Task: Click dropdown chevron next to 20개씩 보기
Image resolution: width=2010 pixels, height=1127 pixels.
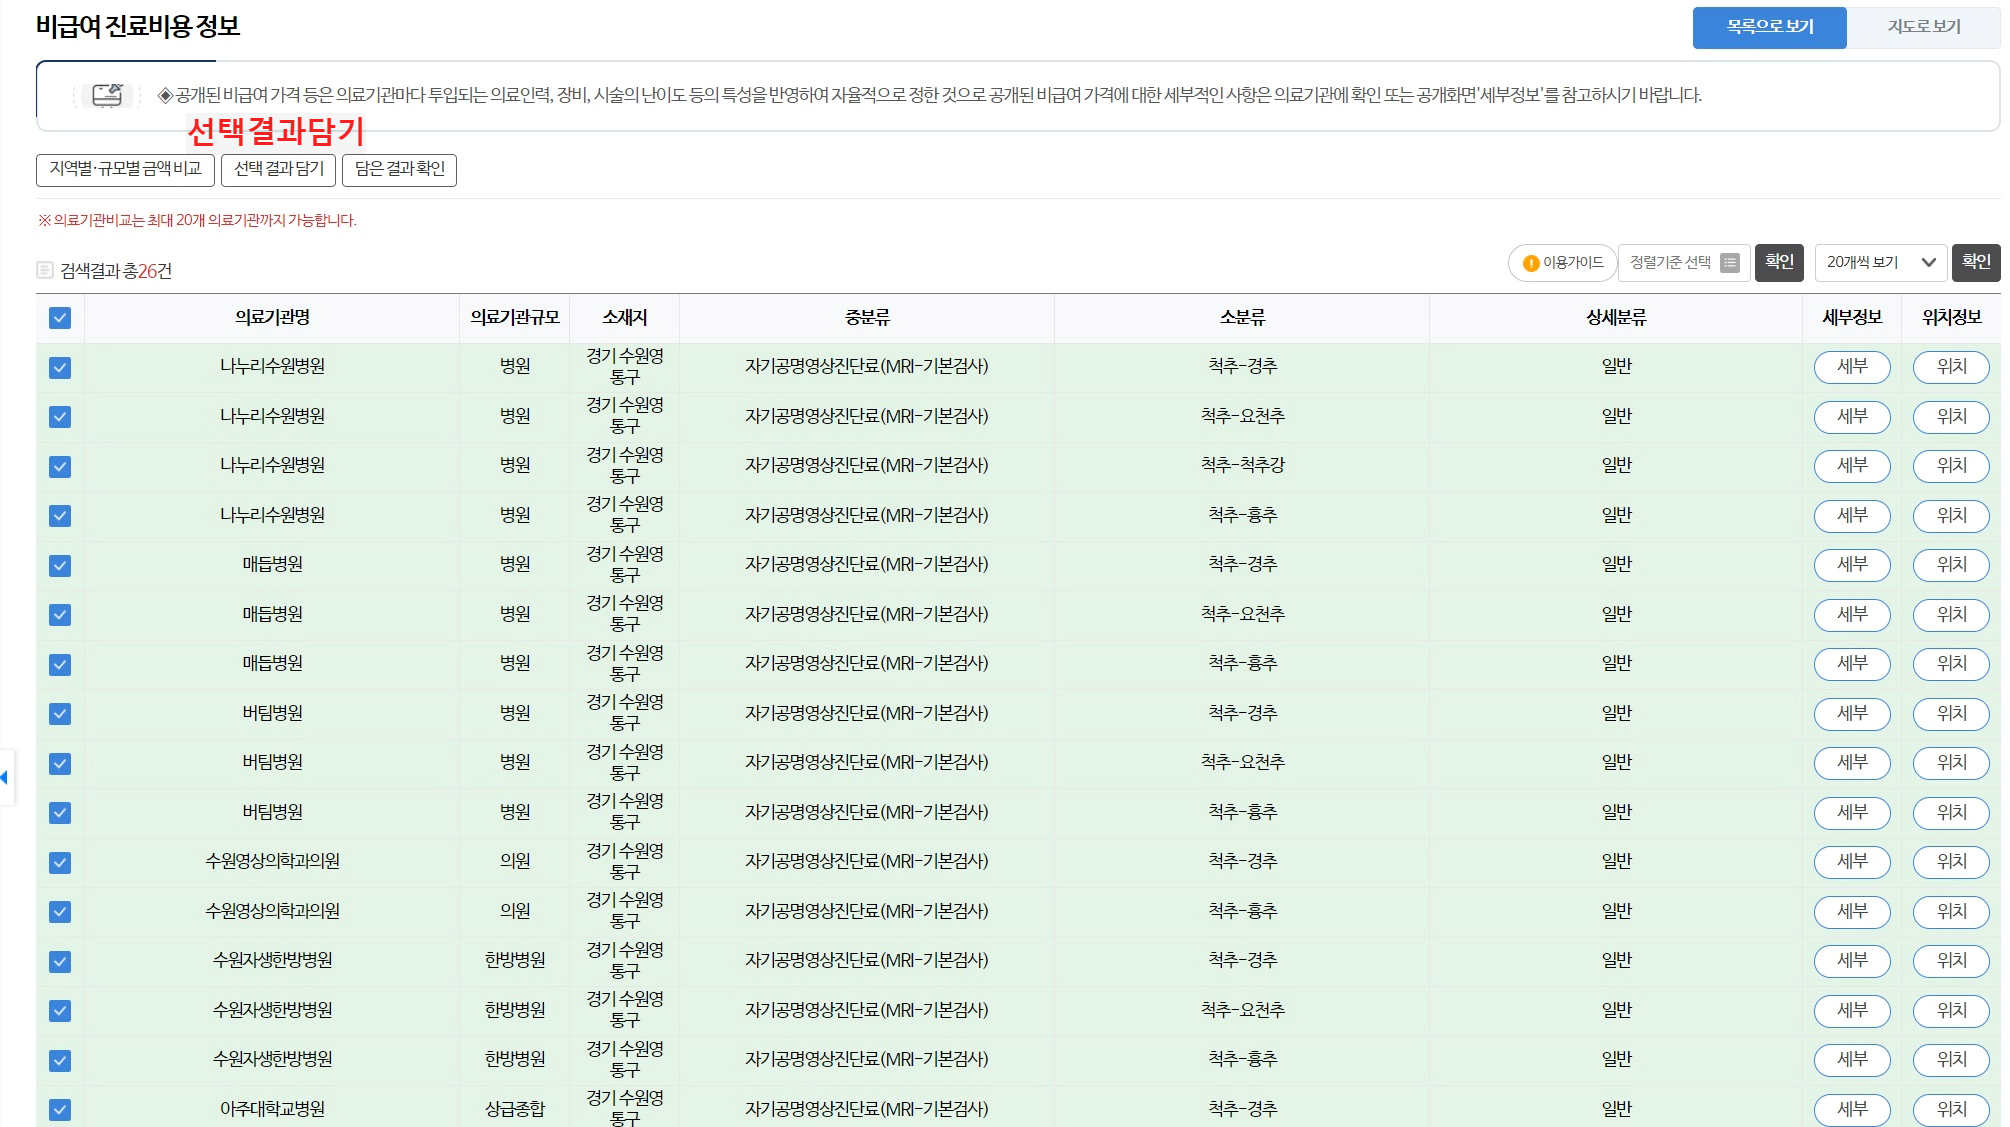Action: point(1929,263)
